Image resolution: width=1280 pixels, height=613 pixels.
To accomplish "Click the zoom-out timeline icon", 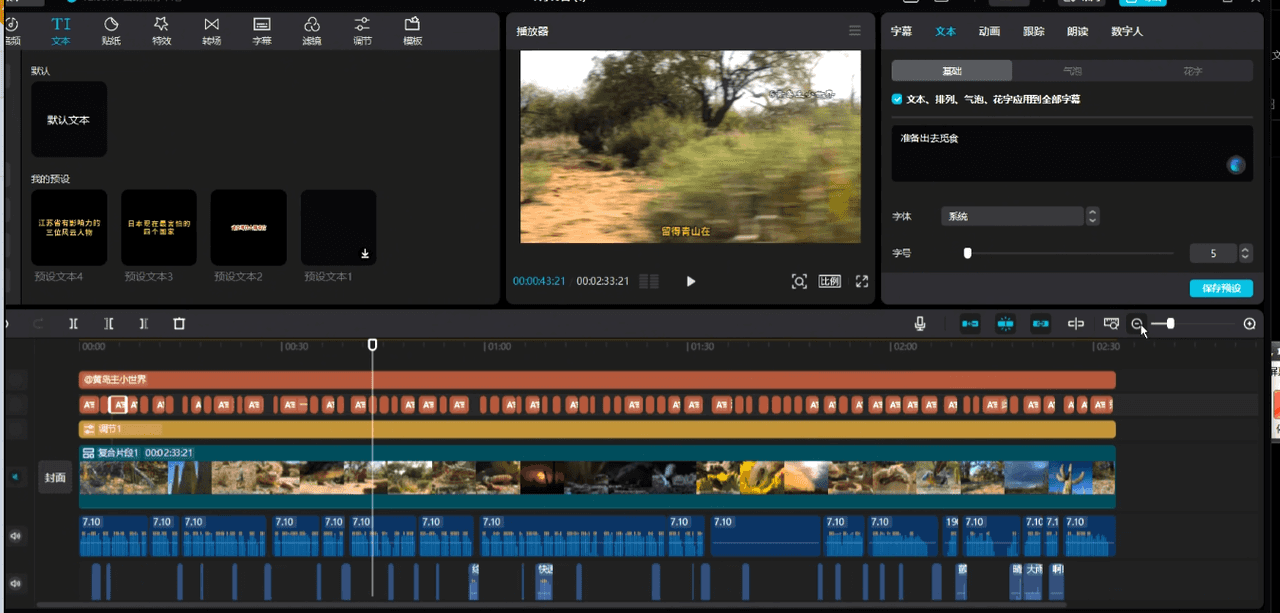I will click(1137, 324).
